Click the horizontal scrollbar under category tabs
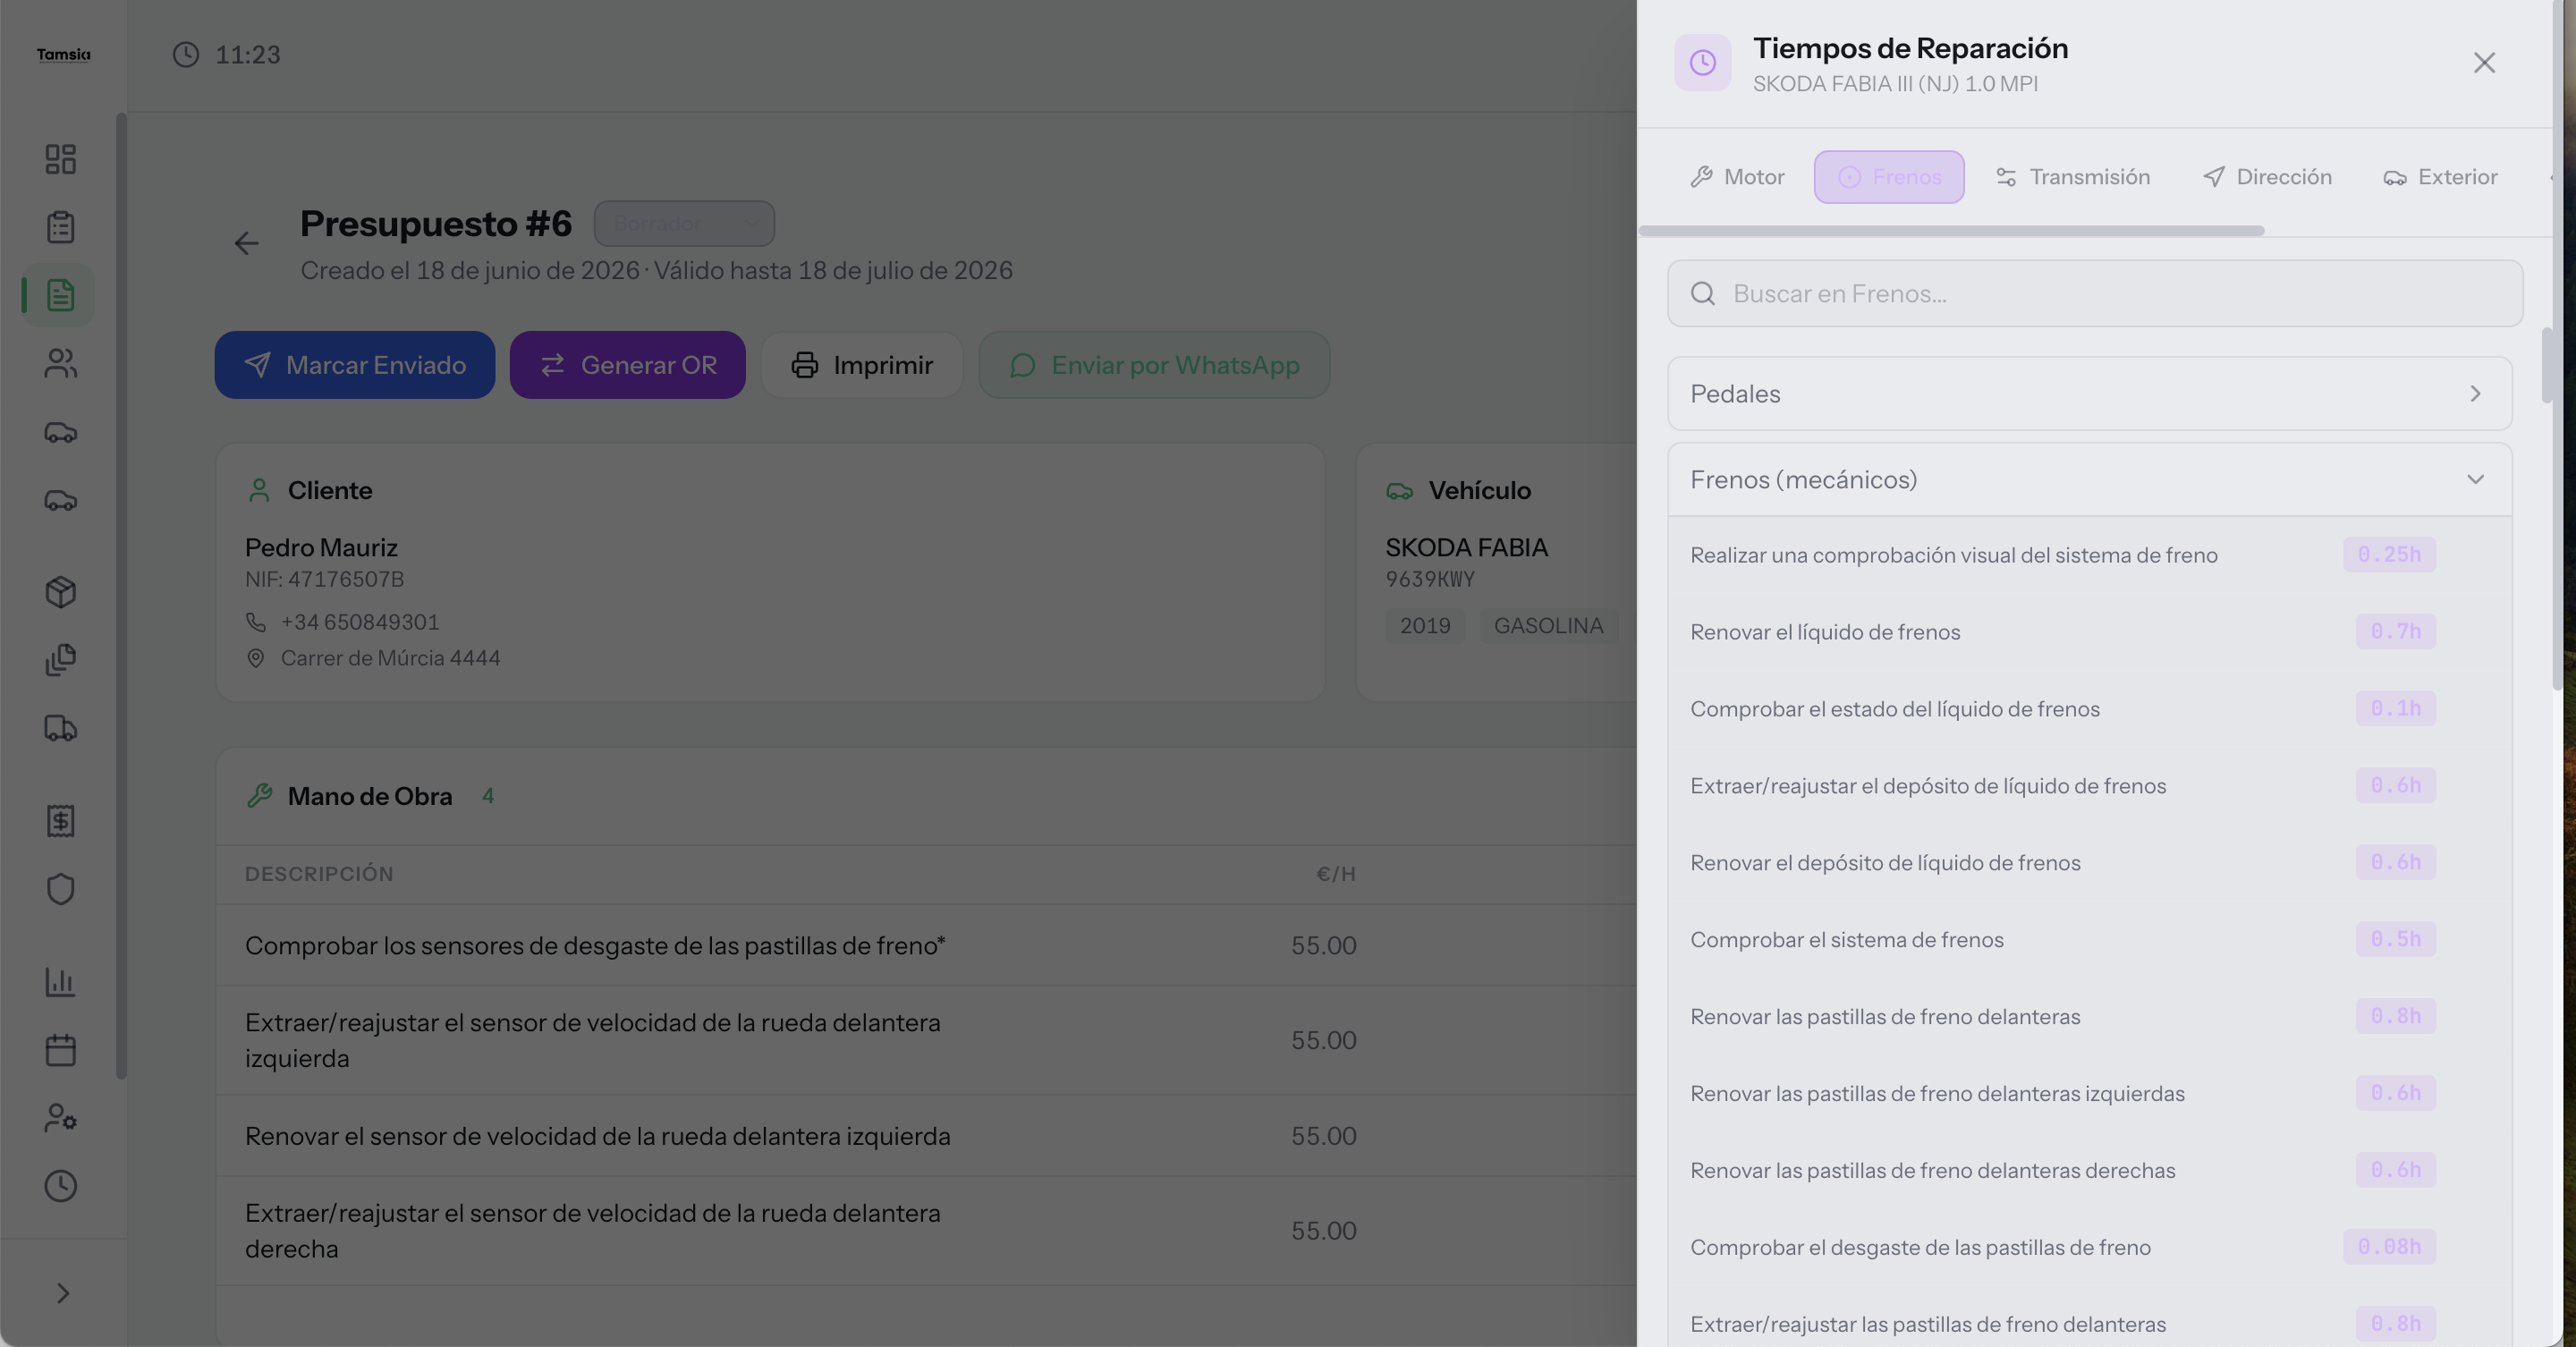Image resolution: width=2576 pixels, height=1347 pixels. point(1951,231)
